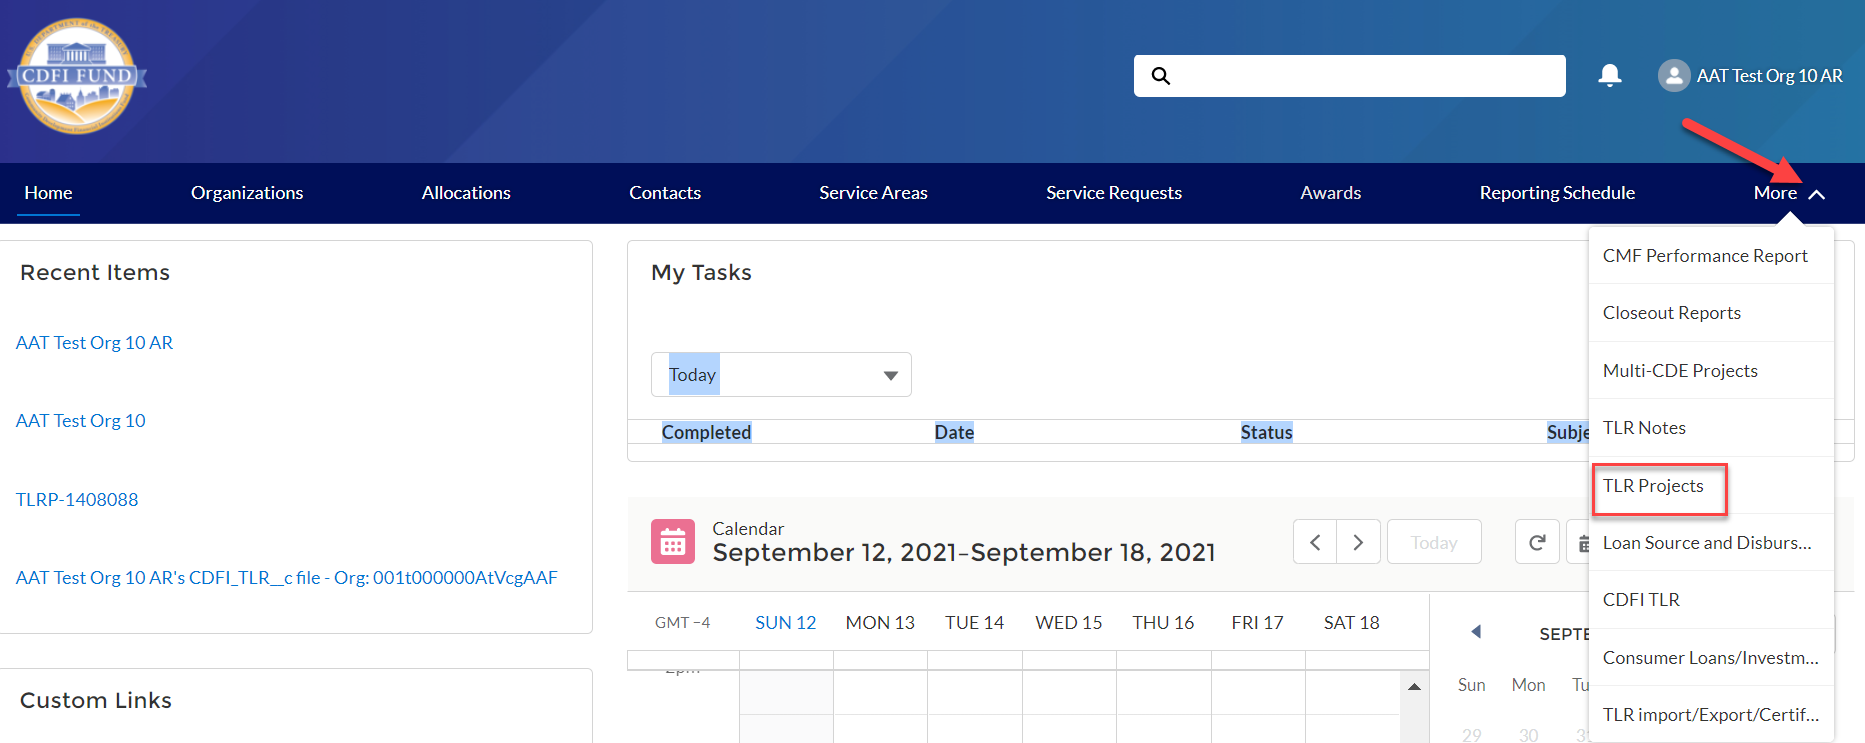Open the Service Requests tab
The image size is (1865, 743).
coord(1113,193)
